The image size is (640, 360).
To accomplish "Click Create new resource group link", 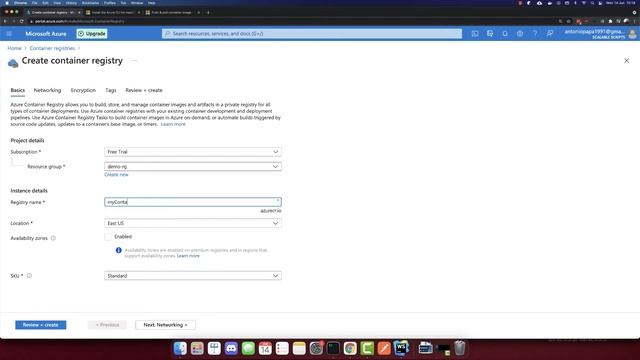I will [x=116, y=175].
